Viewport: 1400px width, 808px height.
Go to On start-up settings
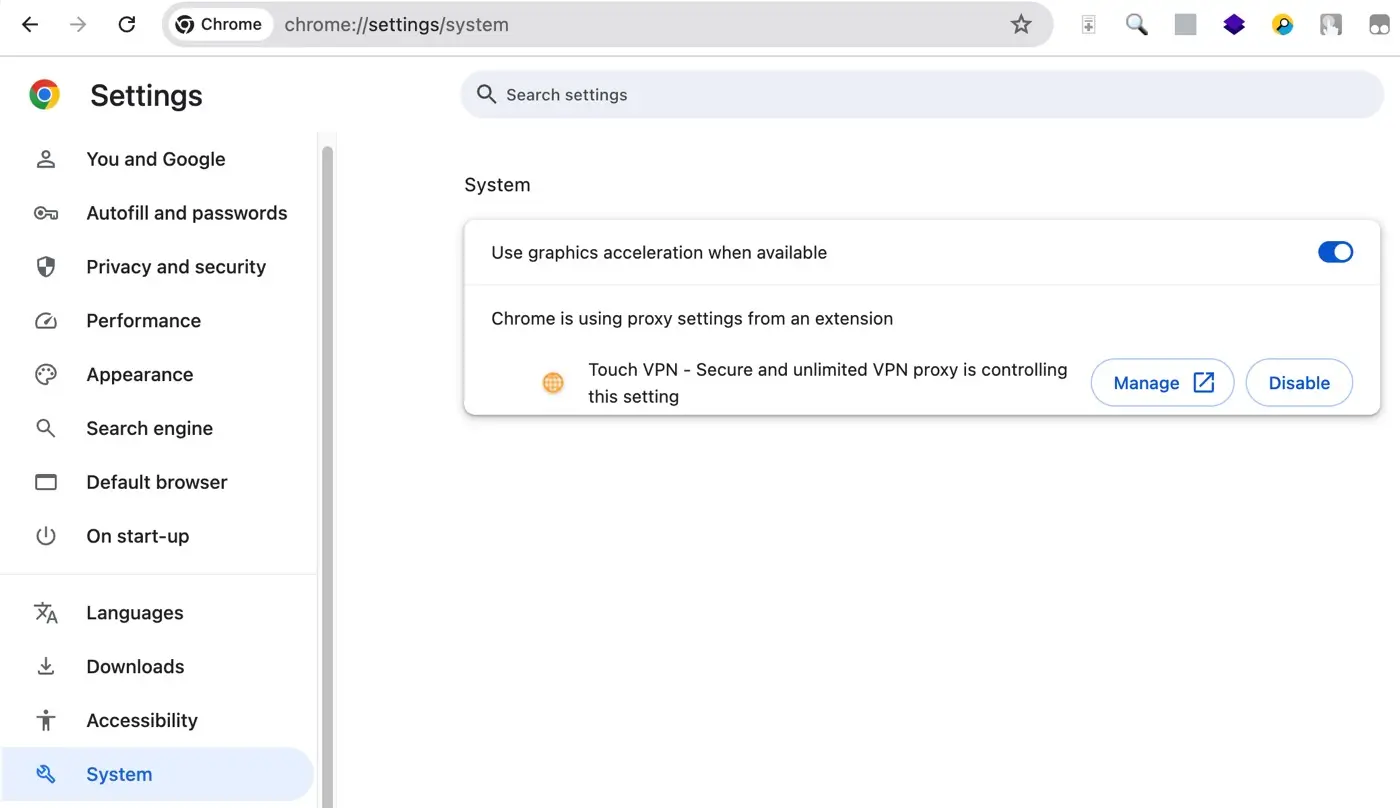point(158,536)
